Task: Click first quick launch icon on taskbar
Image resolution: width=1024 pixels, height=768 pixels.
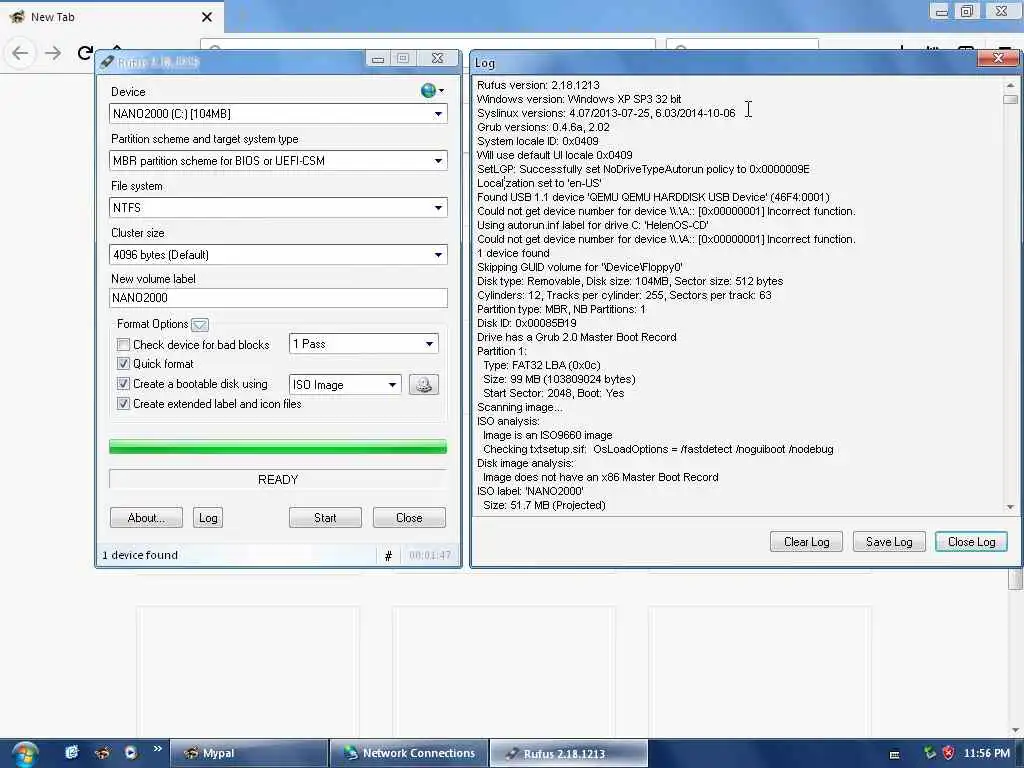Action: click(71, 752)
